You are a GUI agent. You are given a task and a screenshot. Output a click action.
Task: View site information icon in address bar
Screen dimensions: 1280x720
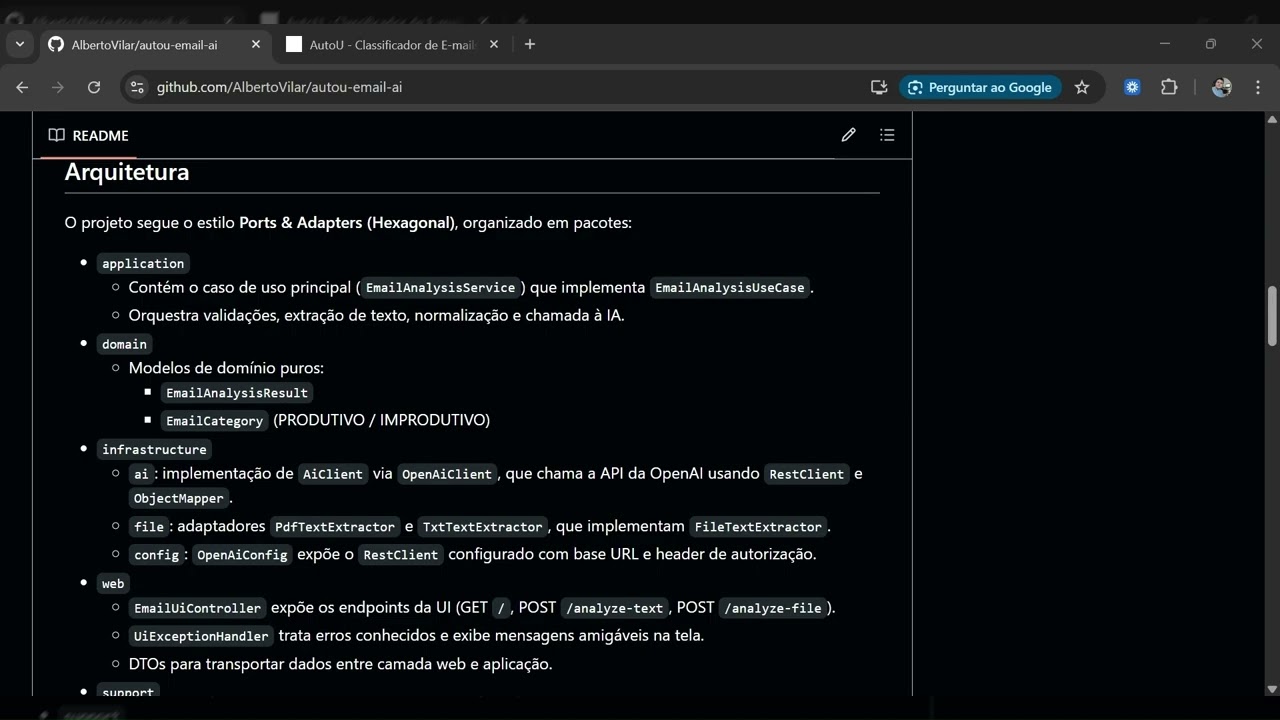tap(138, 87)
